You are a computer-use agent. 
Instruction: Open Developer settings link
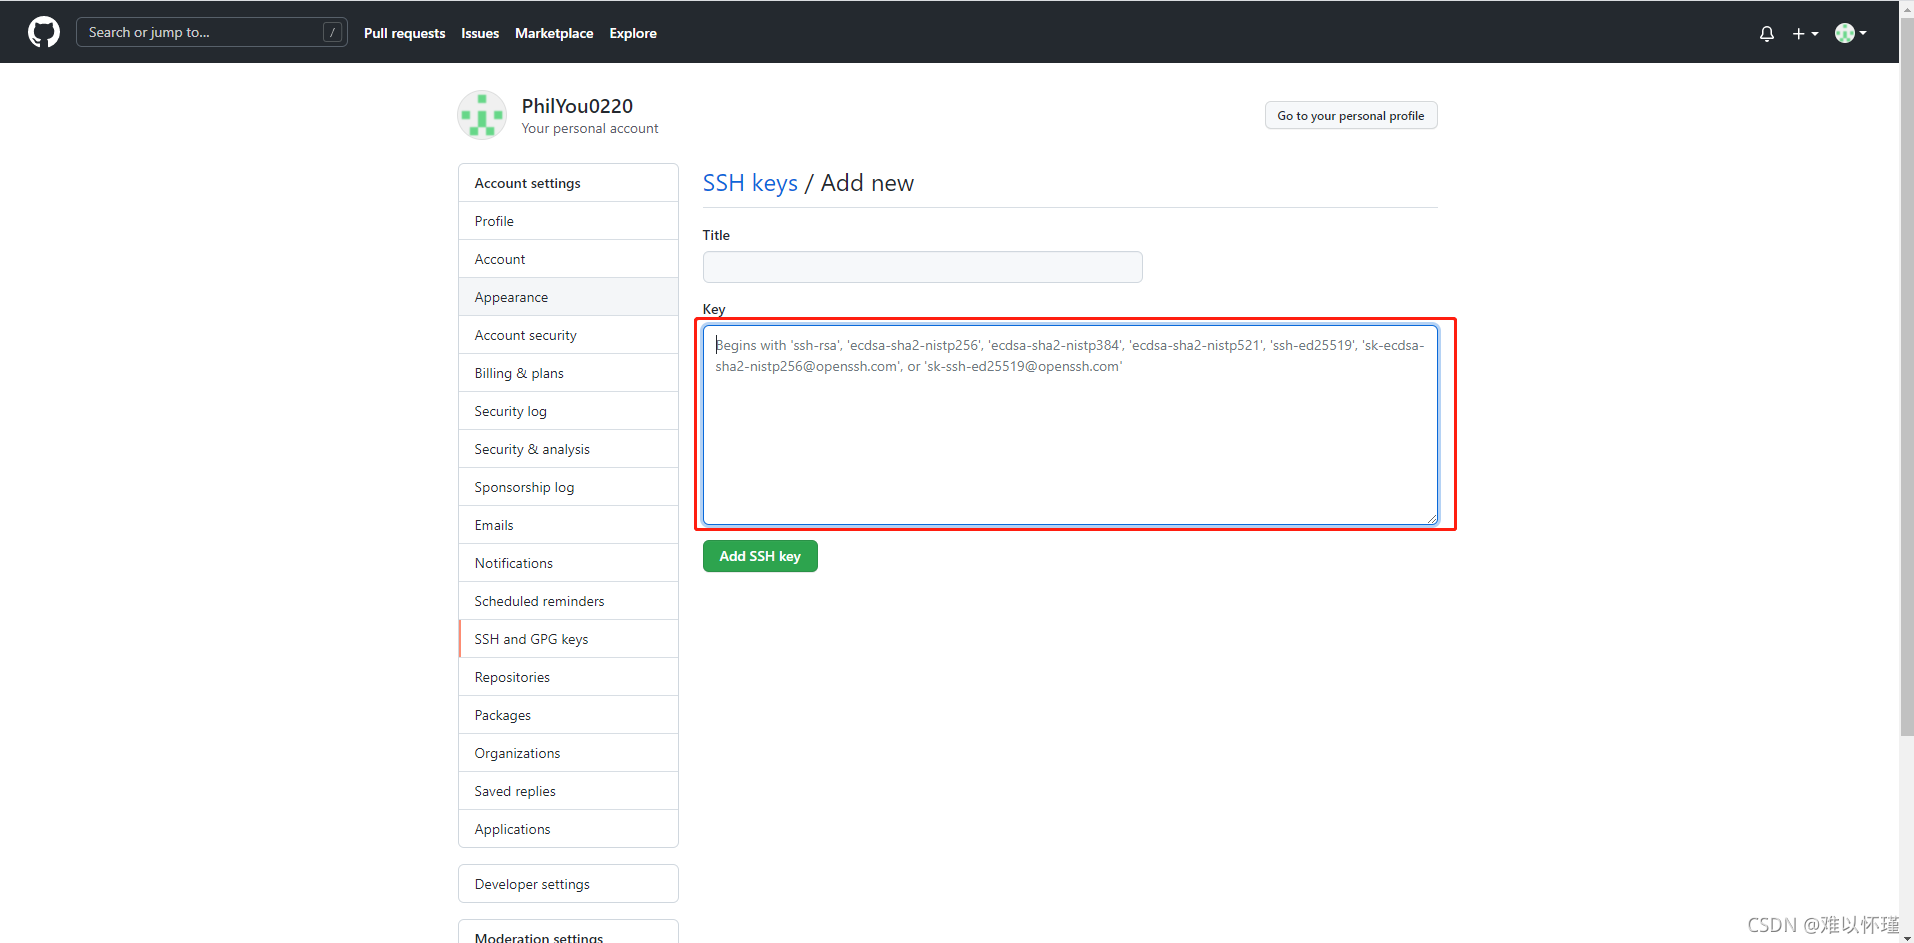pos(568,884)
